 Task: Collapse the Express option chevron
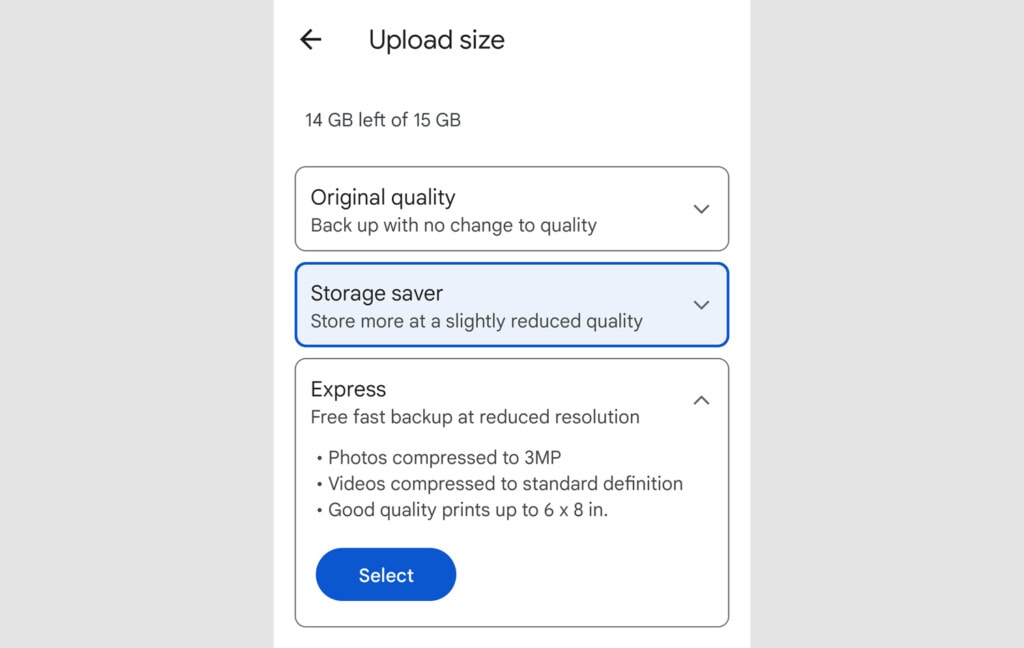pyautogui.click(x=701, y=400)
